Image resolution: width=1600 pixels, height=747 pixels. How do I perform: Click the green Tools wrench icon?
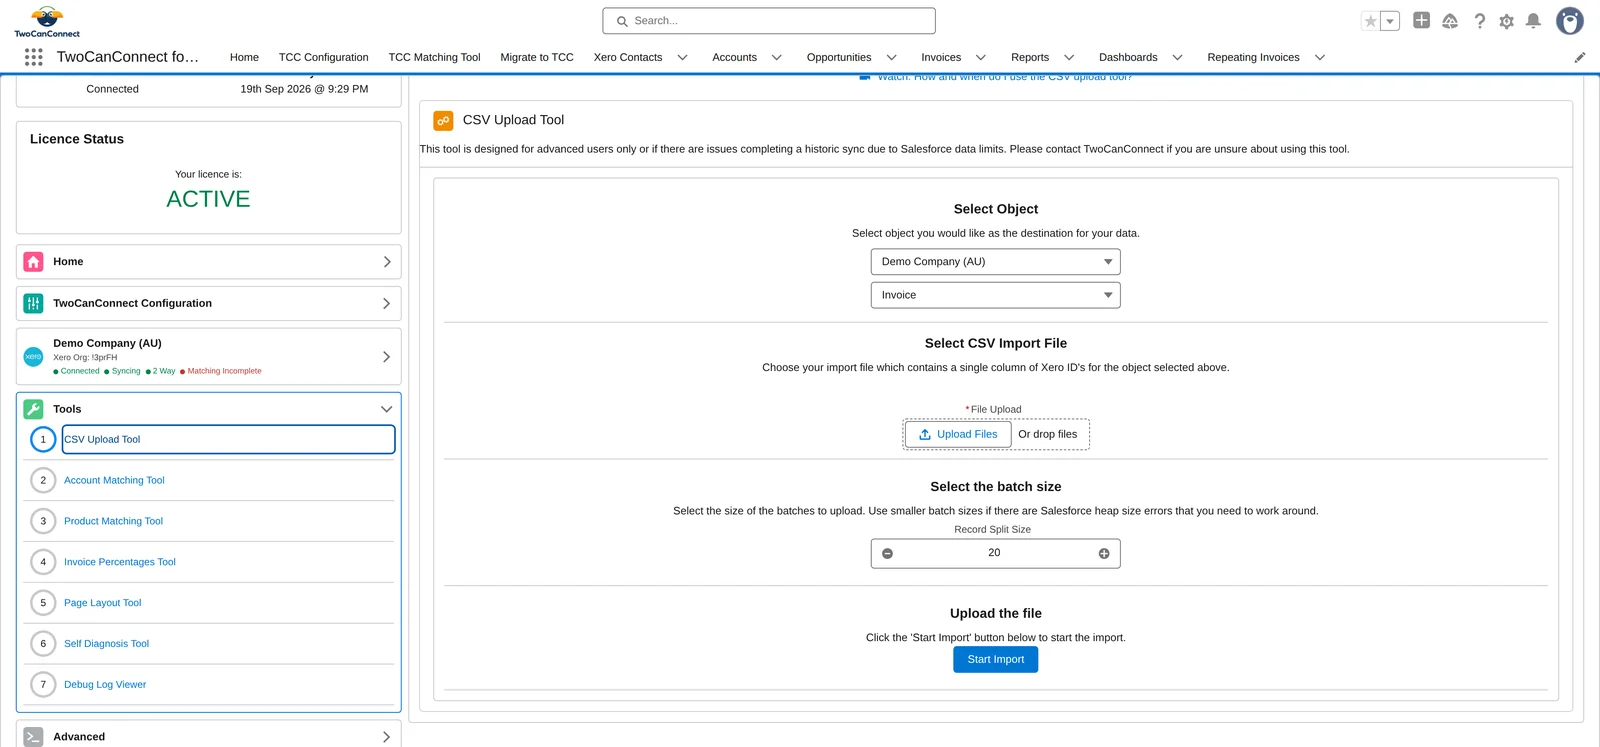[x=33, y=409]
